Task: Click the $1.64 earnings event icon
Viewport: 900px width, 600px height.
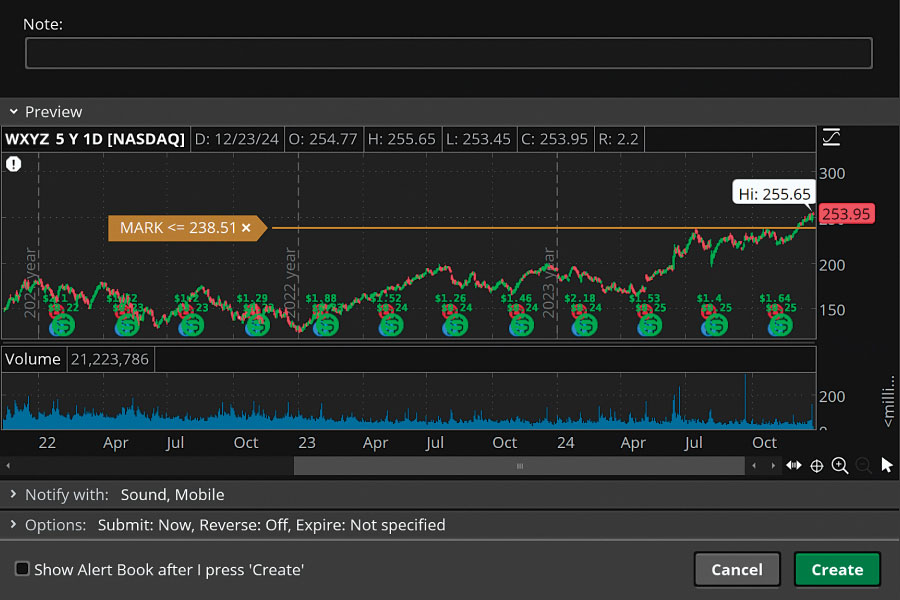Action: click(776, 325)
